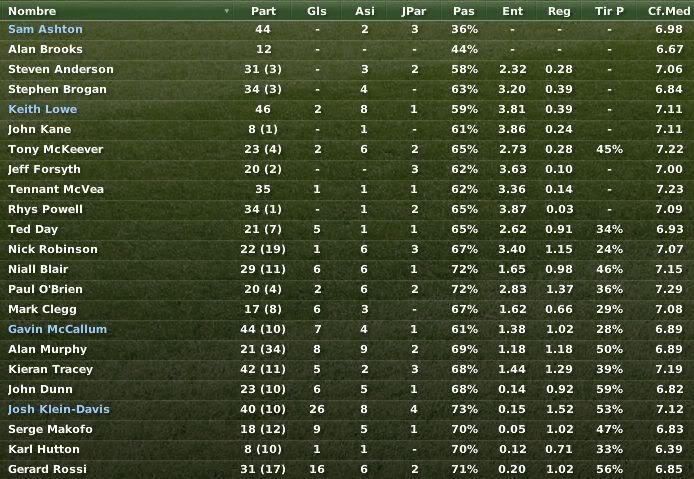The image size is (694, 479).
Task: Open Keith Lowe's player profile
Action: click(x=42, y=109)
